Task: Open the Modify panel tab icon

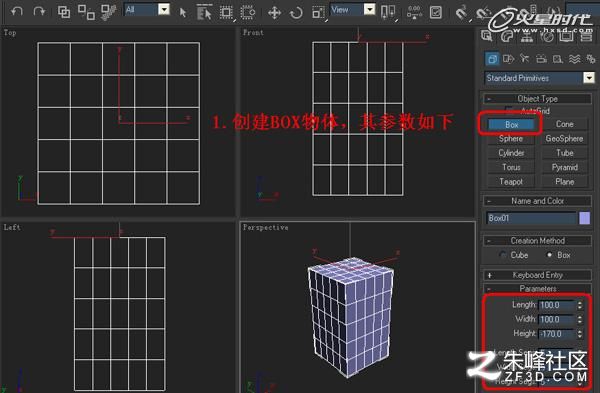Action: [x=507, y=36]
